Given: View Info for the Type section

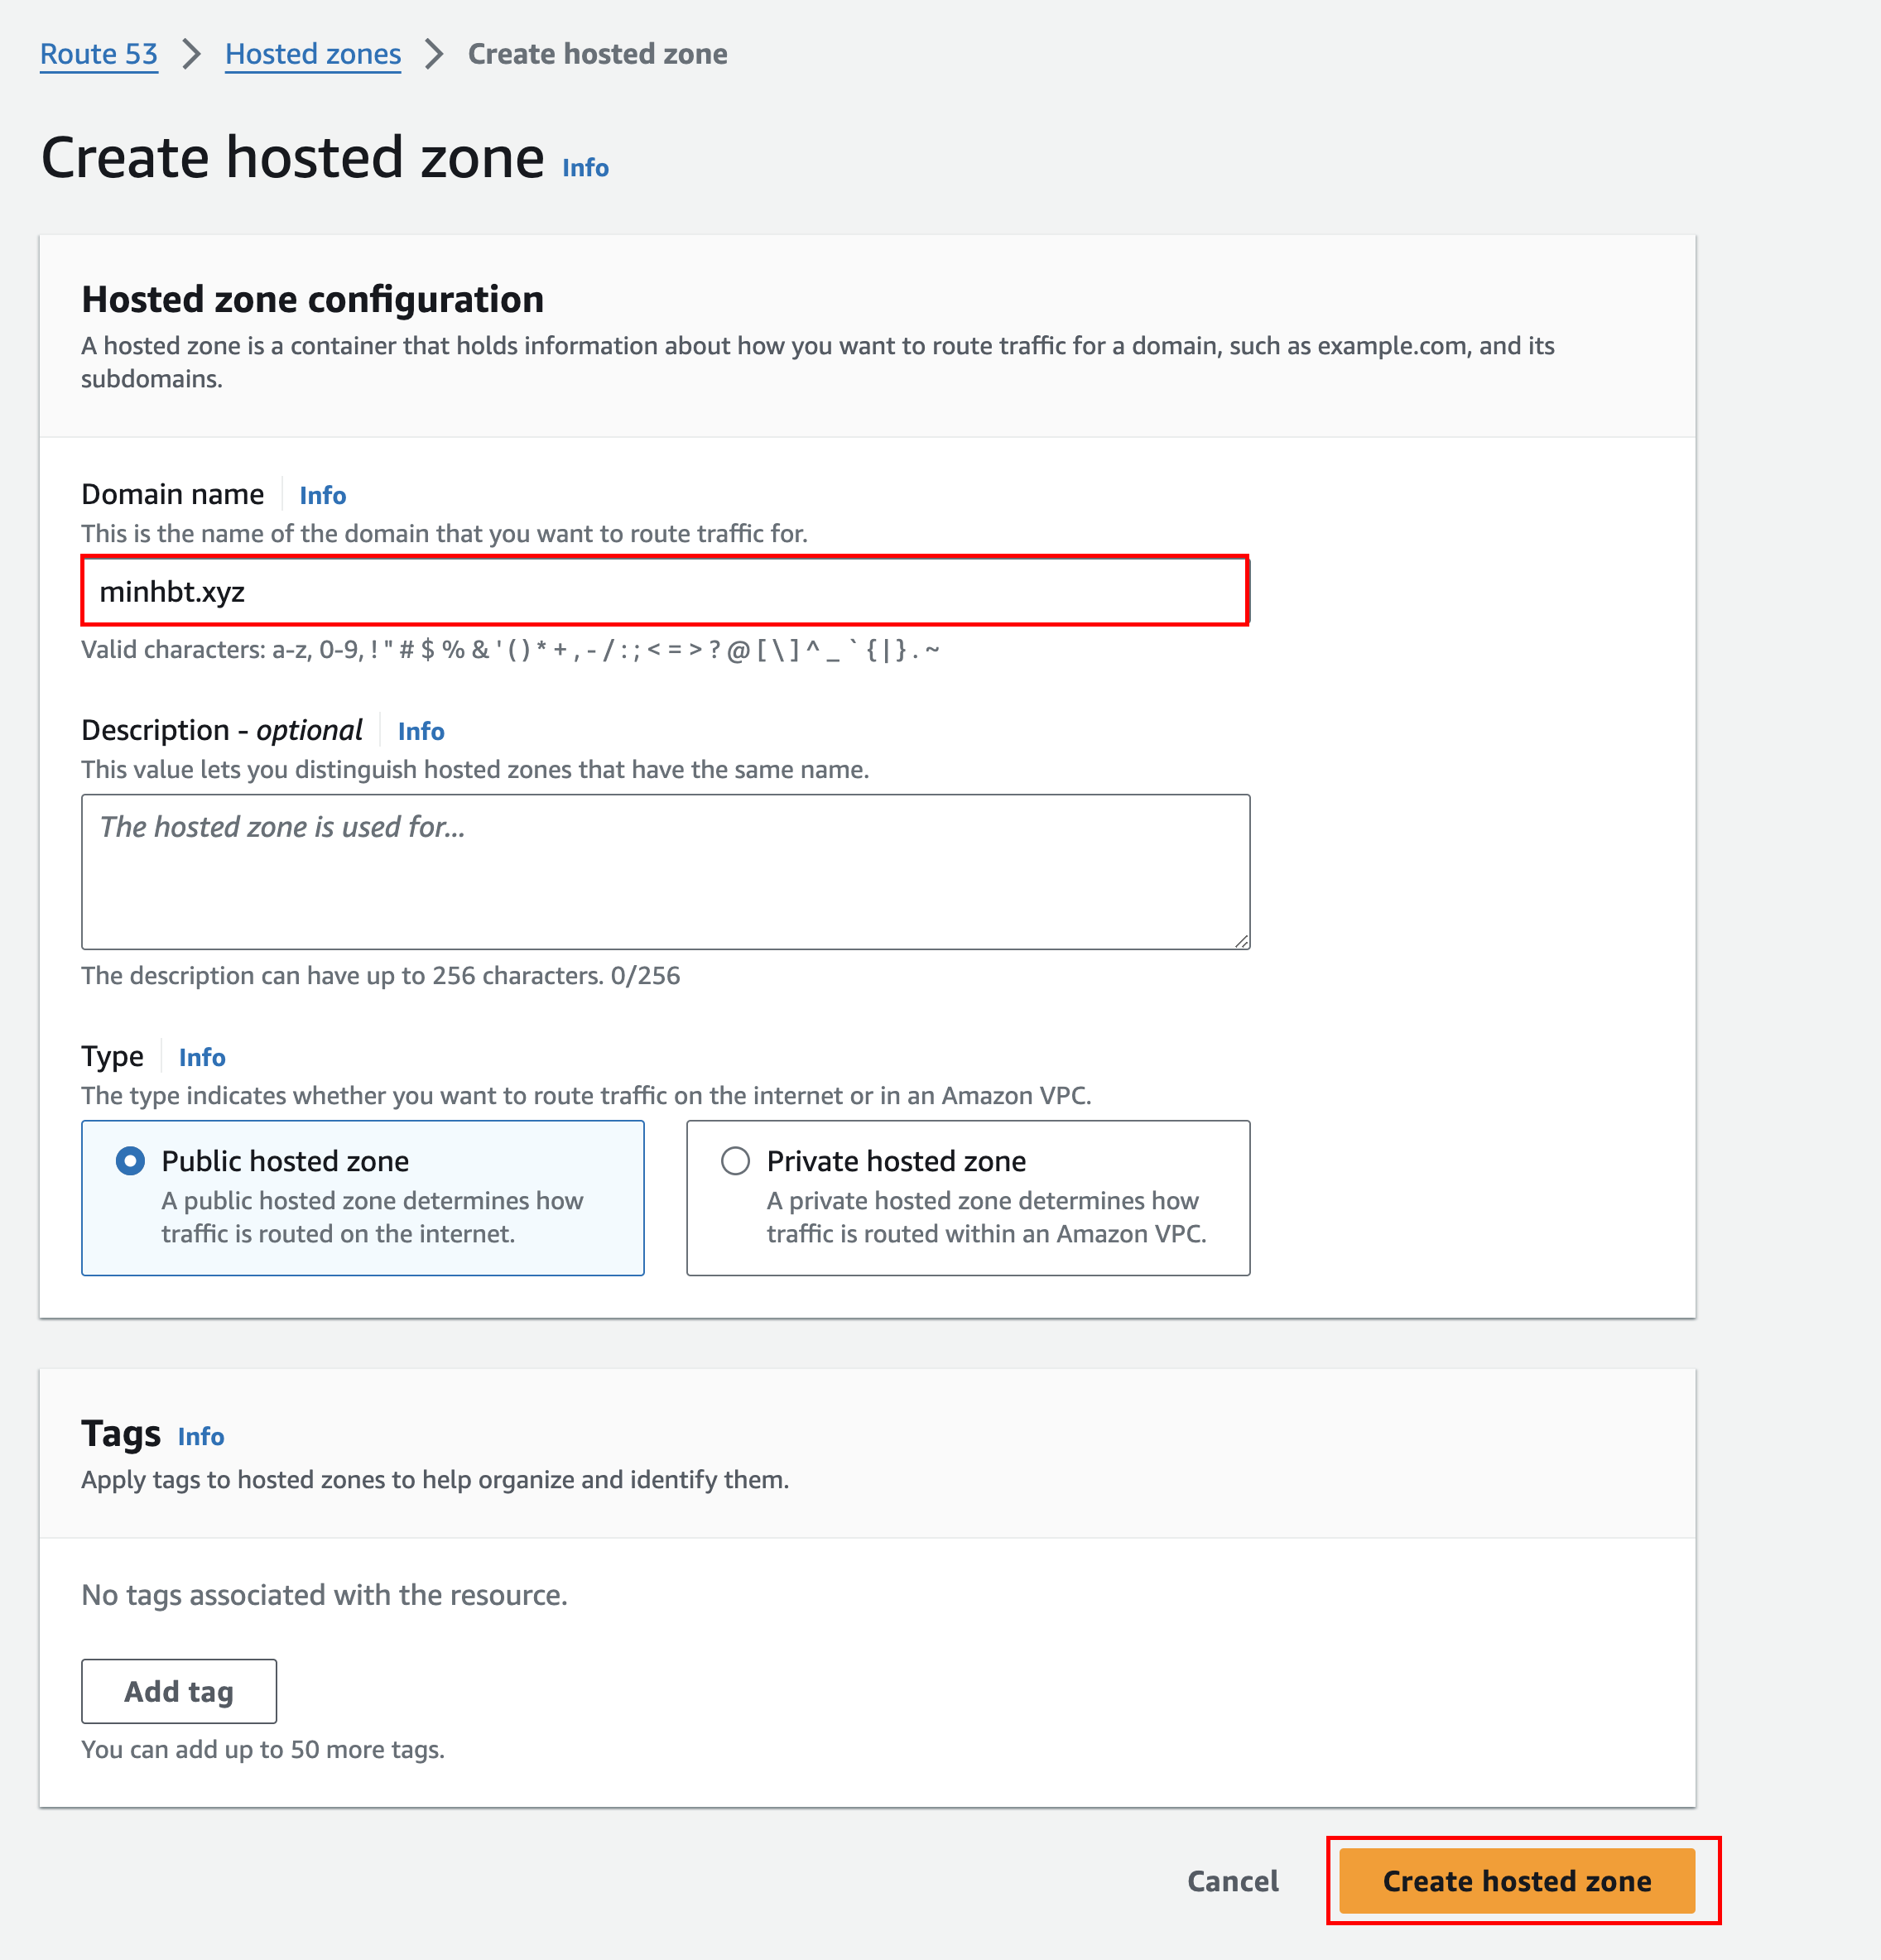Looking at the screenshot, I should pos(202,1057).
